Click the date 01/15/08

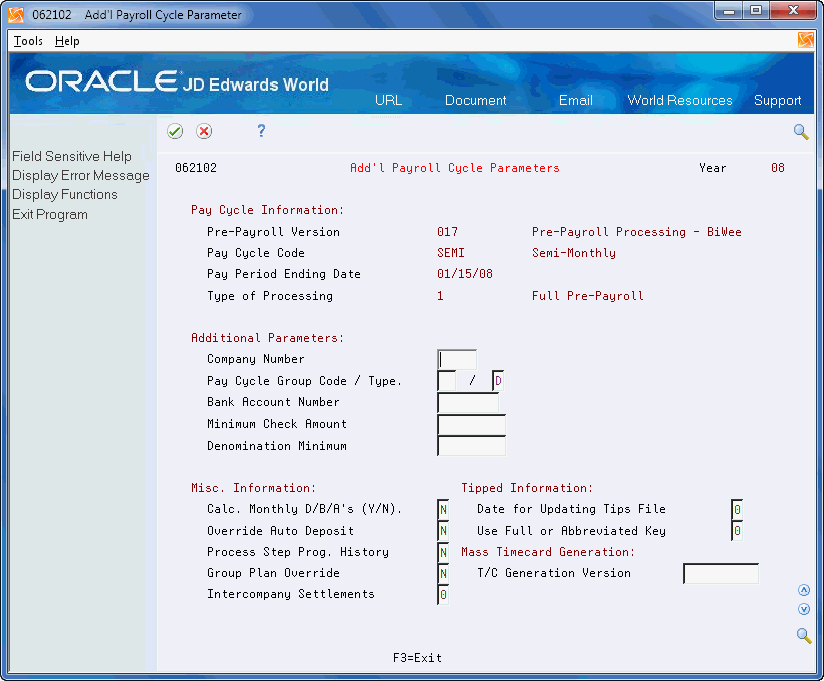[465, 274]
